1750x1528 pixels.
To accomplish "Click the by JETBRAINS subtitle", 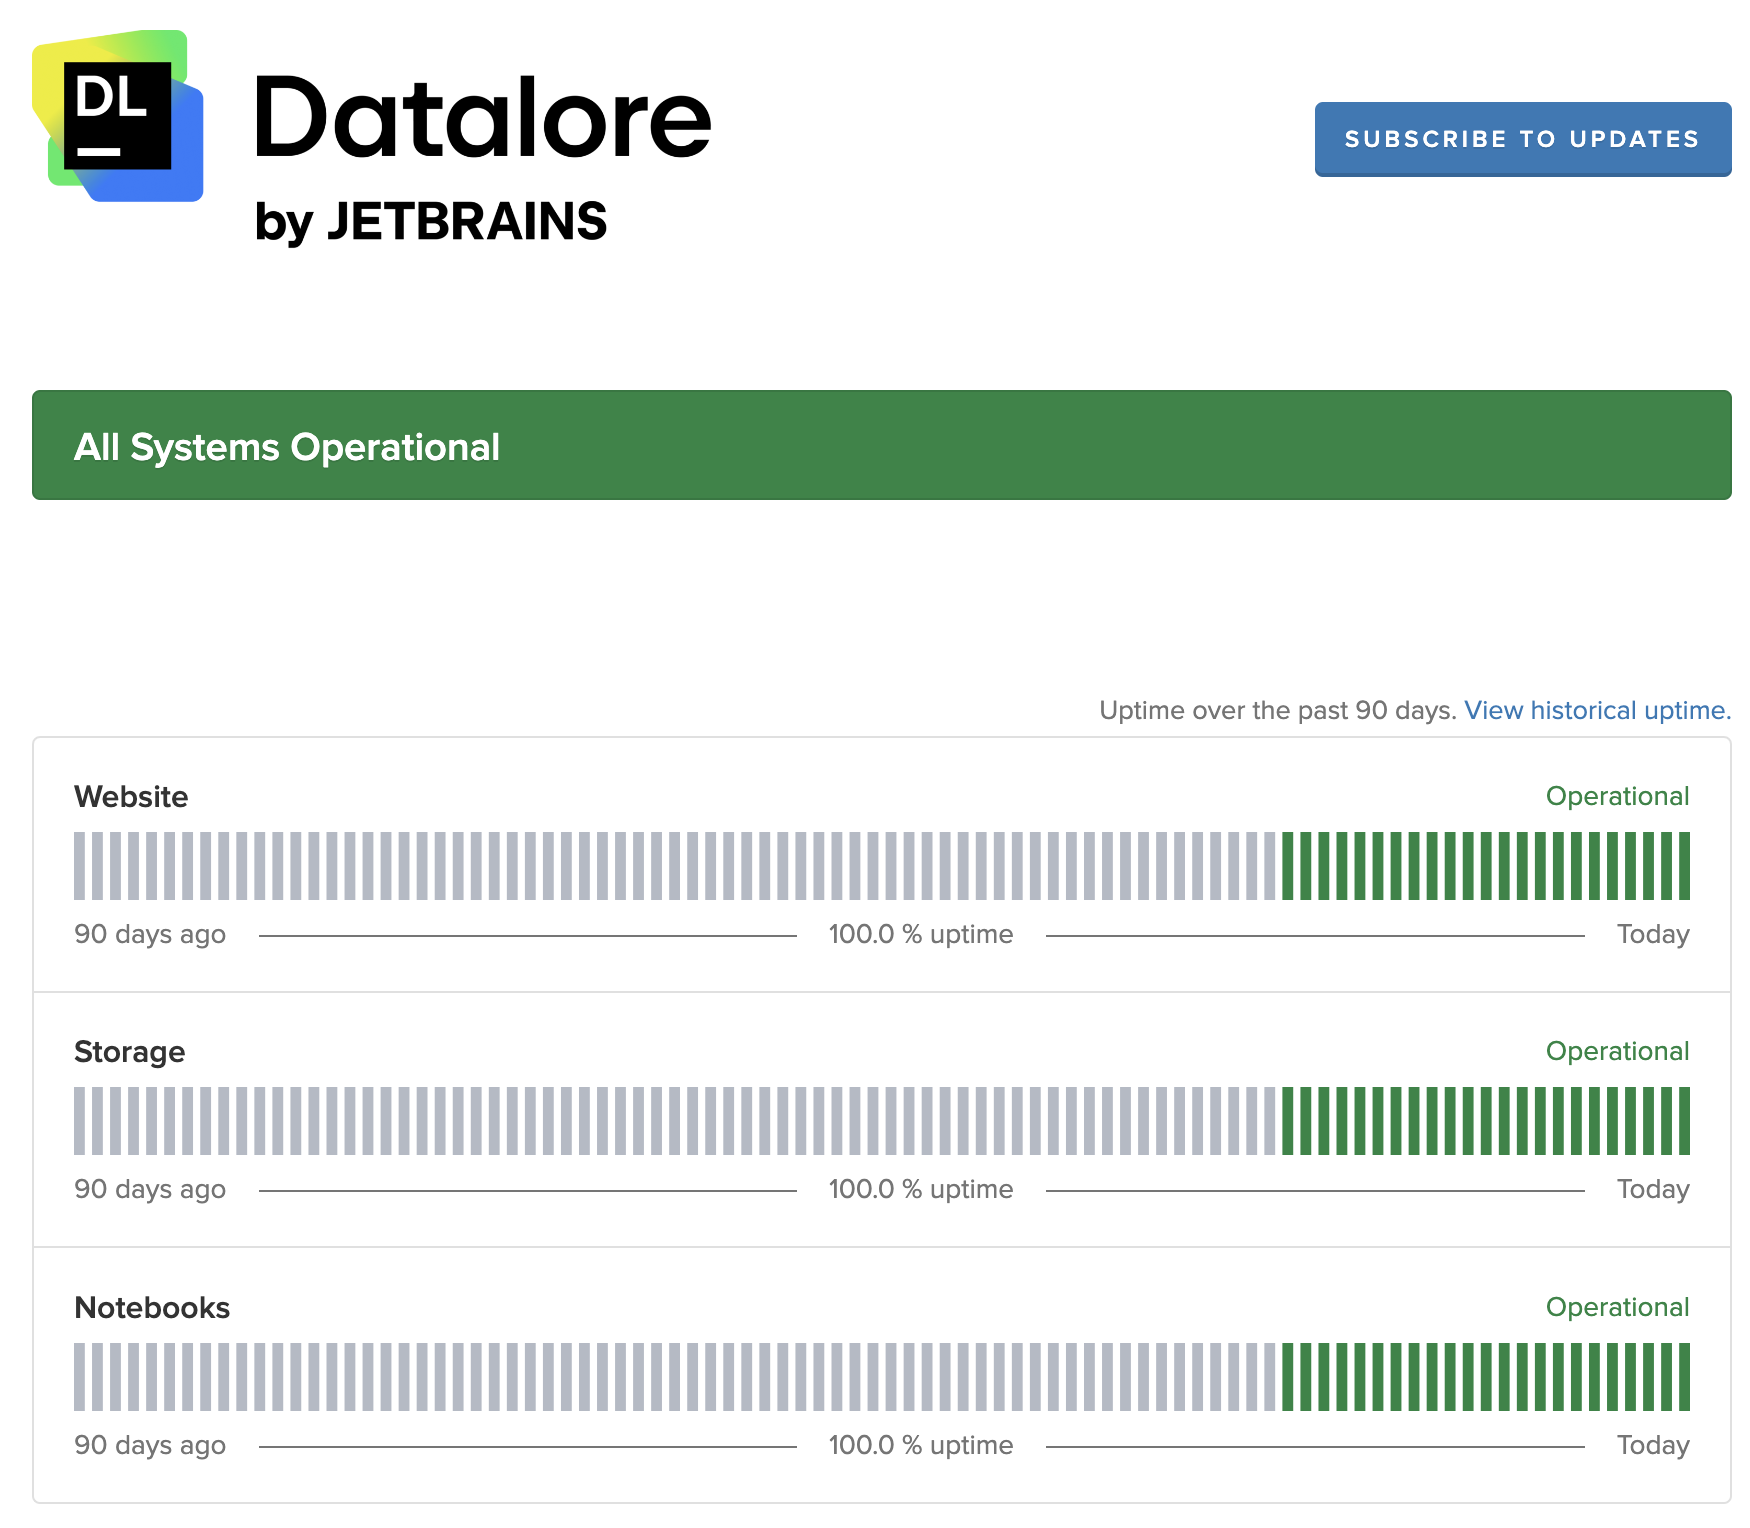I will tap(432, 222).
